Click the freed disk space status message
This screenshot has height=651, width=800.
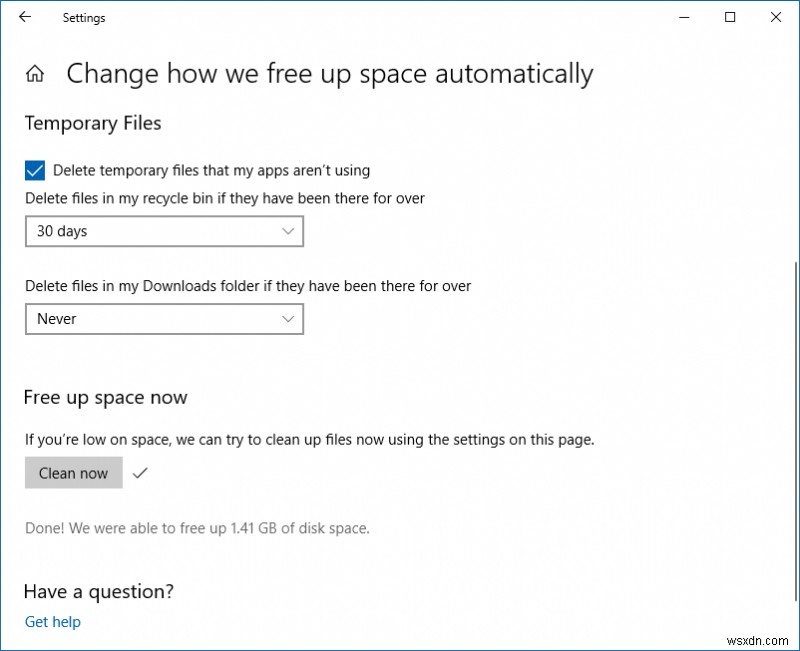pyautogui.click(x=197, y=528)
